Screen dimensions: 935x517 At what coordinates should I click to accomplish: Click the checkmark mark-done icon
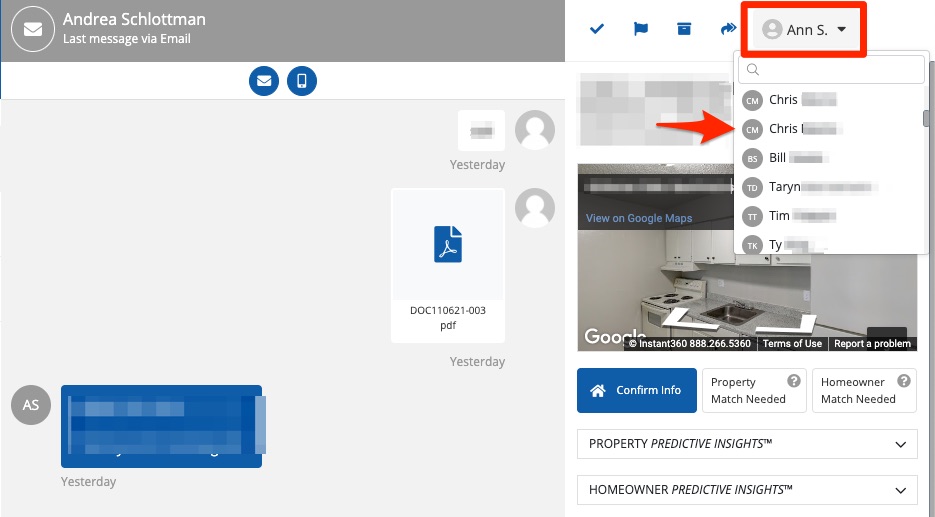tap(597, 29)
